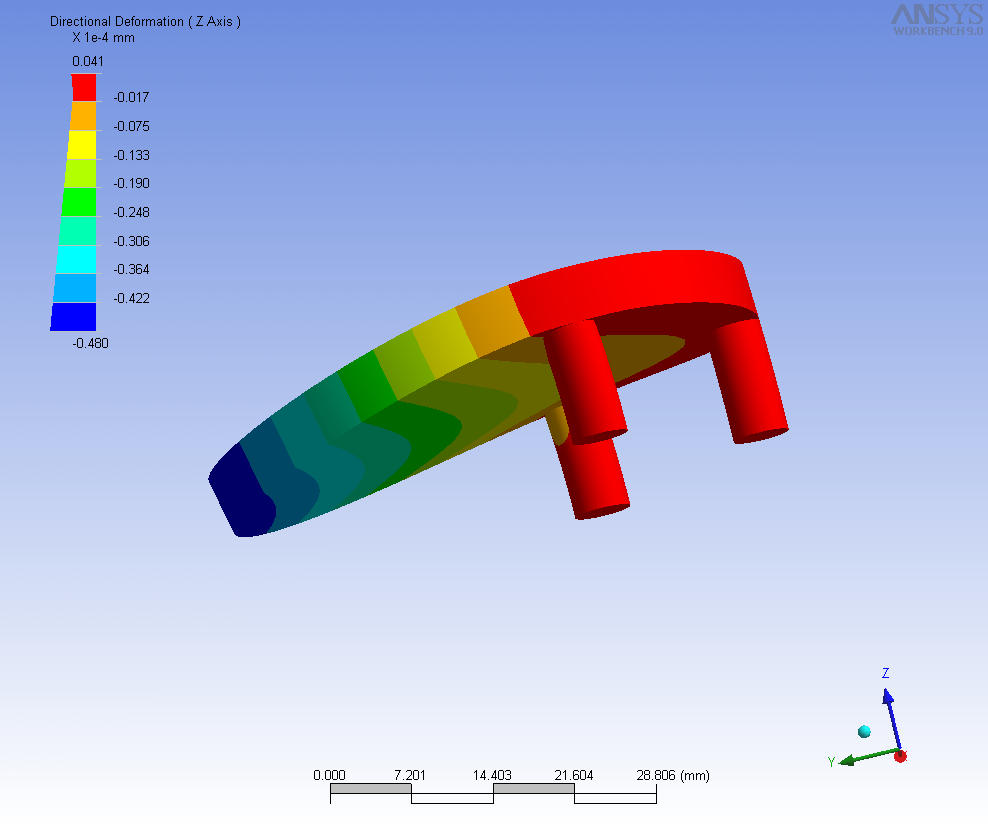The width and height of the screenshot is (988, 828).
Task: Click the X 1e-4 mm units label
Action: pos(103,38)
